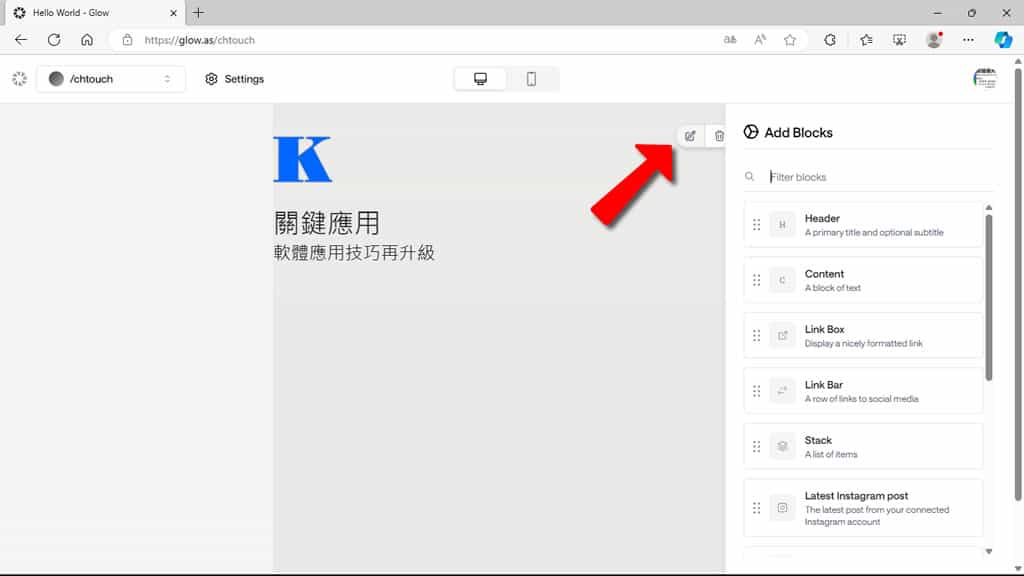Image resolution: width=1024 pixels, height=576 pixels.
Task: Close the Hello World - Glow tab
Action: click(x=173, y=12)
